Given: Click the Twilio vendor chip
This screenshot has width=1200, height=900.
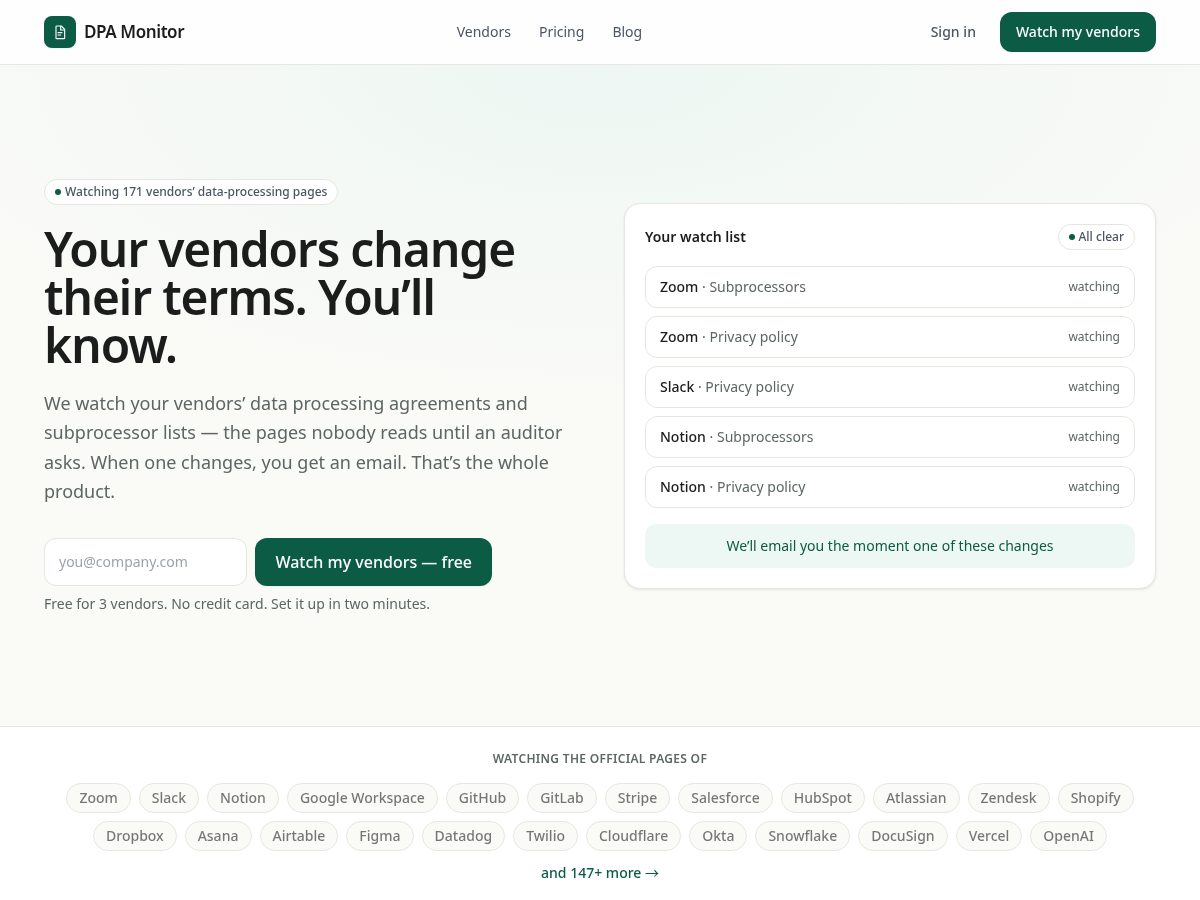Looking at the screenshot, I should click(x=545, y=836).
